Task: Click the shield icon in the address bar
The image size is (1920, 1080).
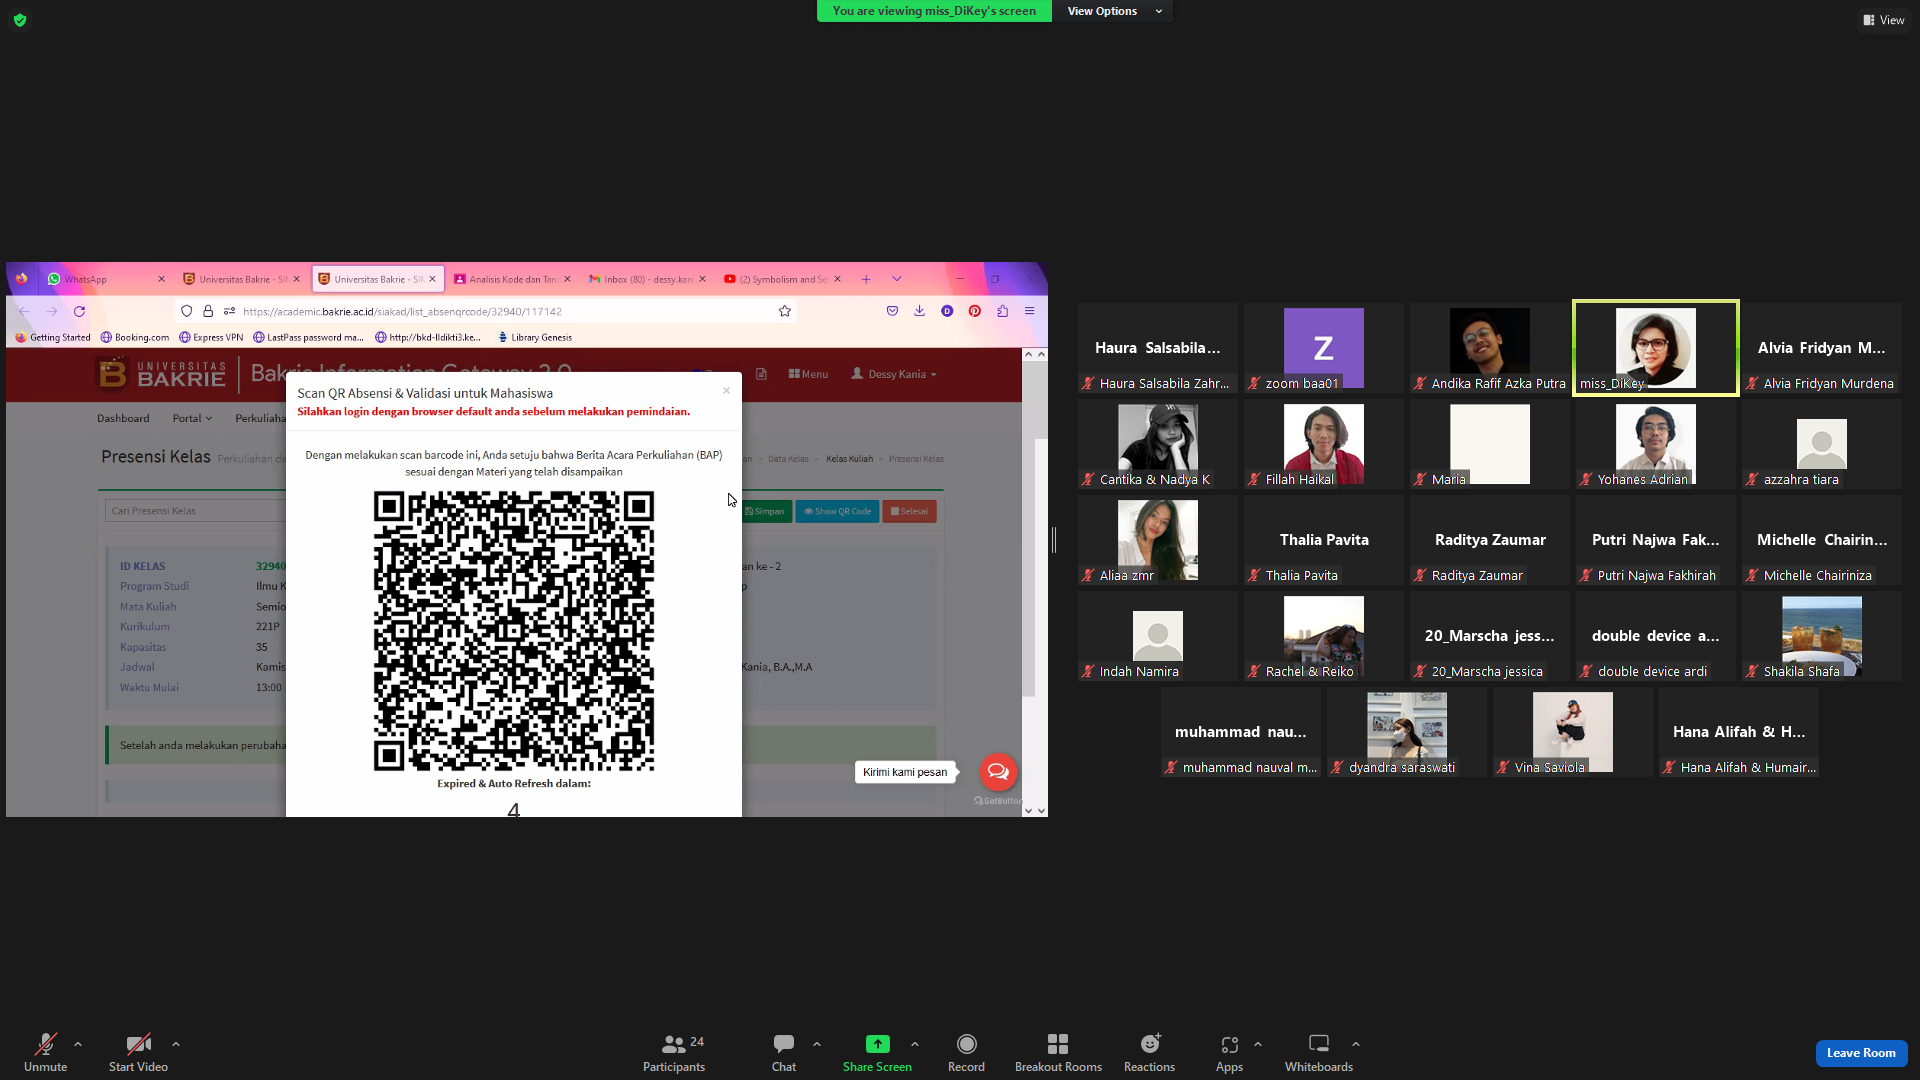Action: (x=186, y=311)
